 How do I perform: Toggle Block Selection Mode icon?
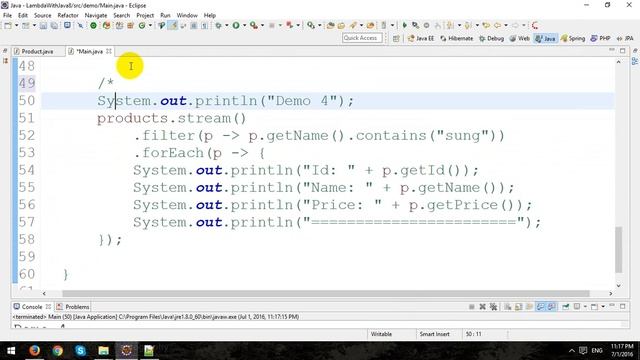193,25
